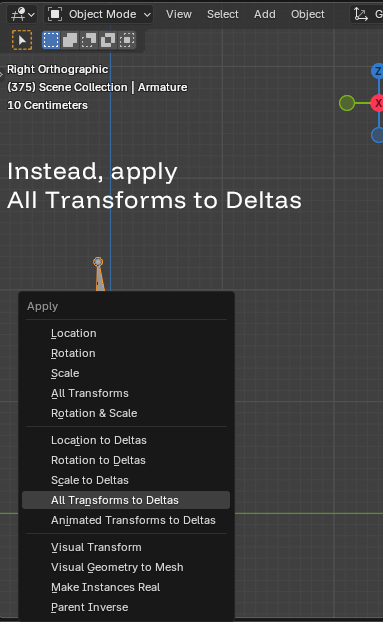Choose Animated Transforms to Deltas
Image resolution: width=383 pixels, height=622 pixels.
pyautogui.click(x=126, y=520)
